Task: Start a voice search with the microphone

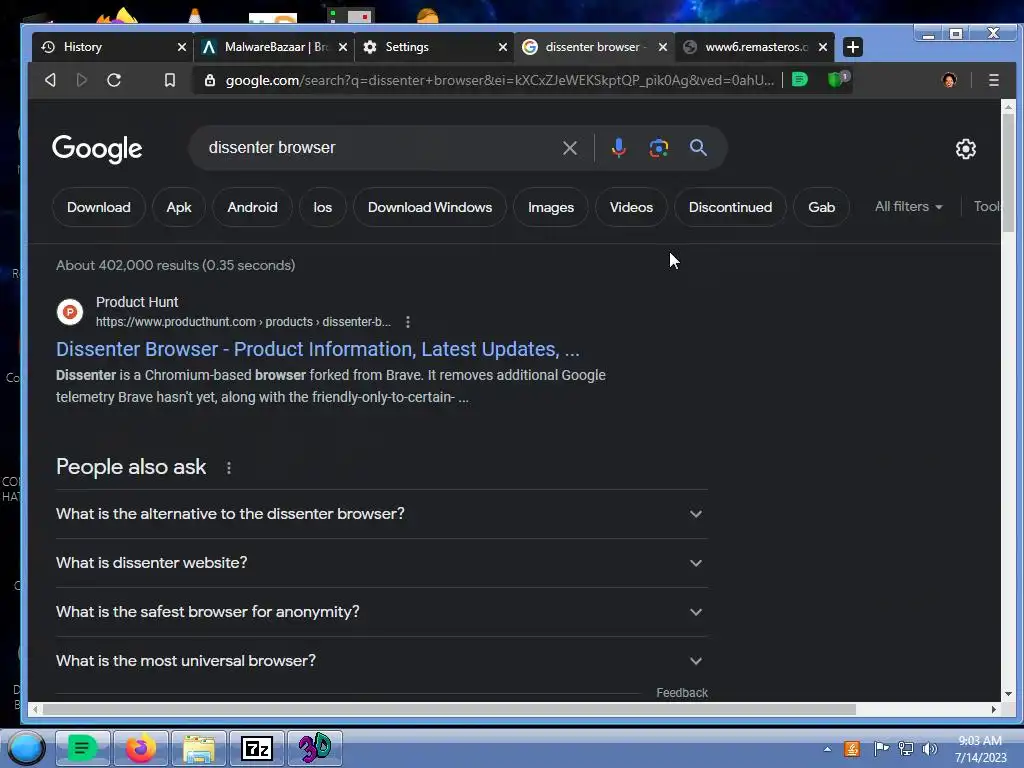Action: [618, 148]
